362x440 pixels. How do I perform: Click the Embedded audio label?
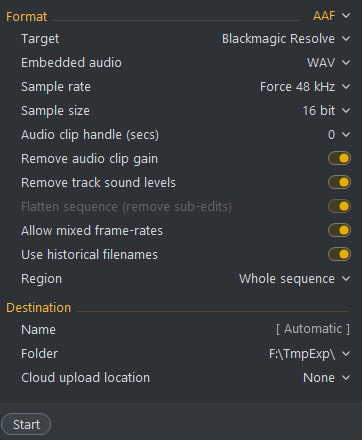pos(71,63)
